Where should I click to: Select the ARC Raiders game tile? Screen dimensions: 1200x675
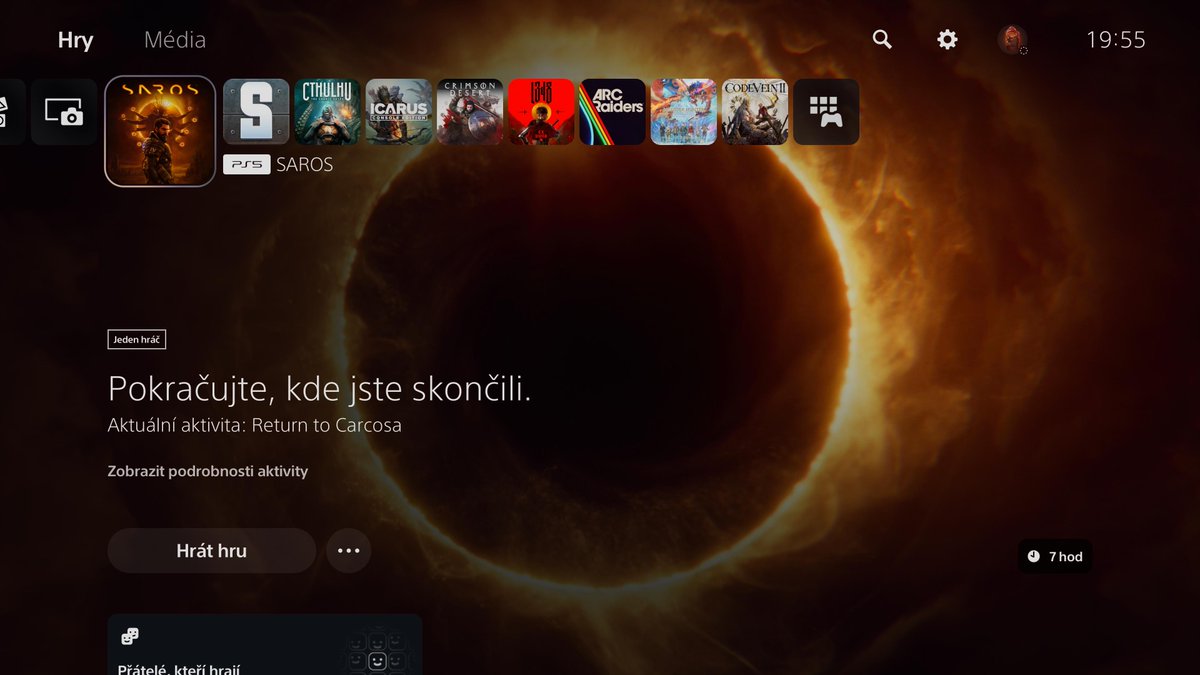click(x=612, y=112)
